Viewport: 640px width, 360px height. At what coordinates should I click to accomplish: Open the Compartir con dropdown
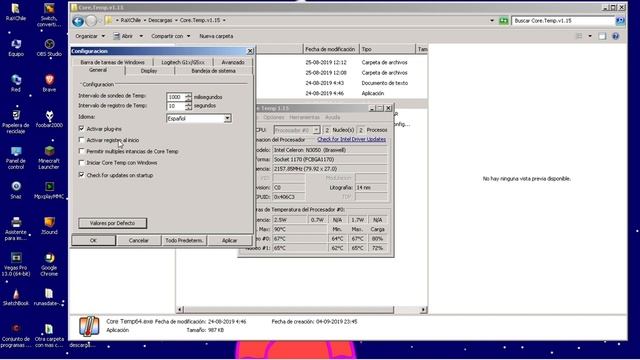[x=171, y=36]
